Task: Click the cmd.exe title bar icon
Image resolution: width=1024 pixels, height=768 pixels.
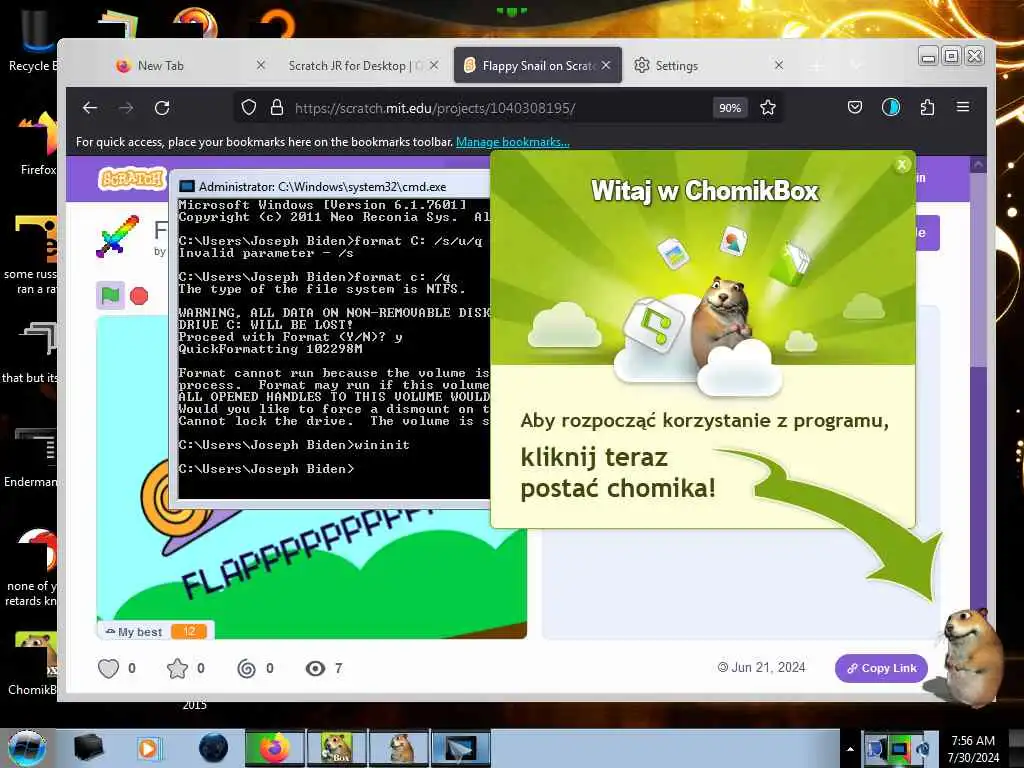Action: 187,187
